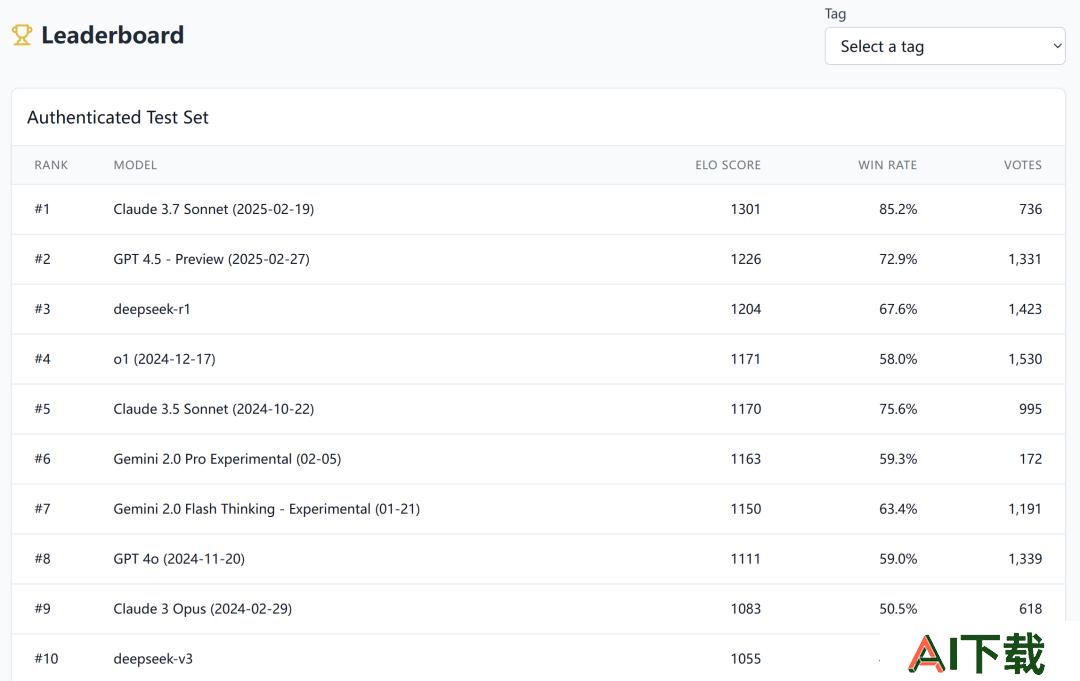
Task: Click win rate 67.6%
Action: pyautogui.click(x=898, y=309)
